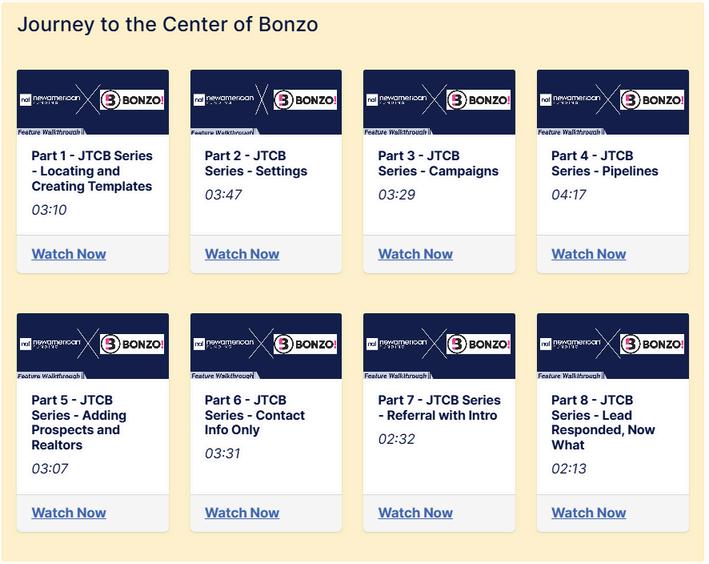This screenshot has width=709, height=564.
Task: Watch Now for Lead Responded, Now What
Action: click(589, 513)
